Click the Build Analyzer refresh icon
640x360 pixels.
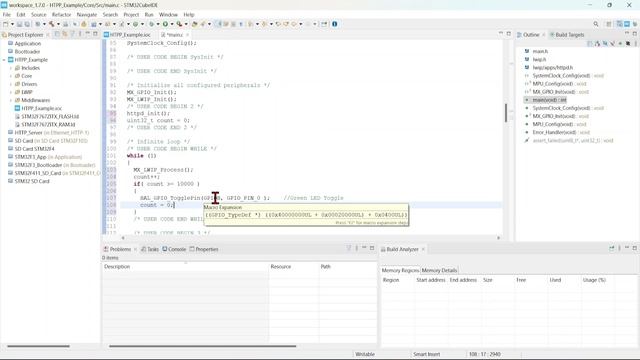[611, 248]
